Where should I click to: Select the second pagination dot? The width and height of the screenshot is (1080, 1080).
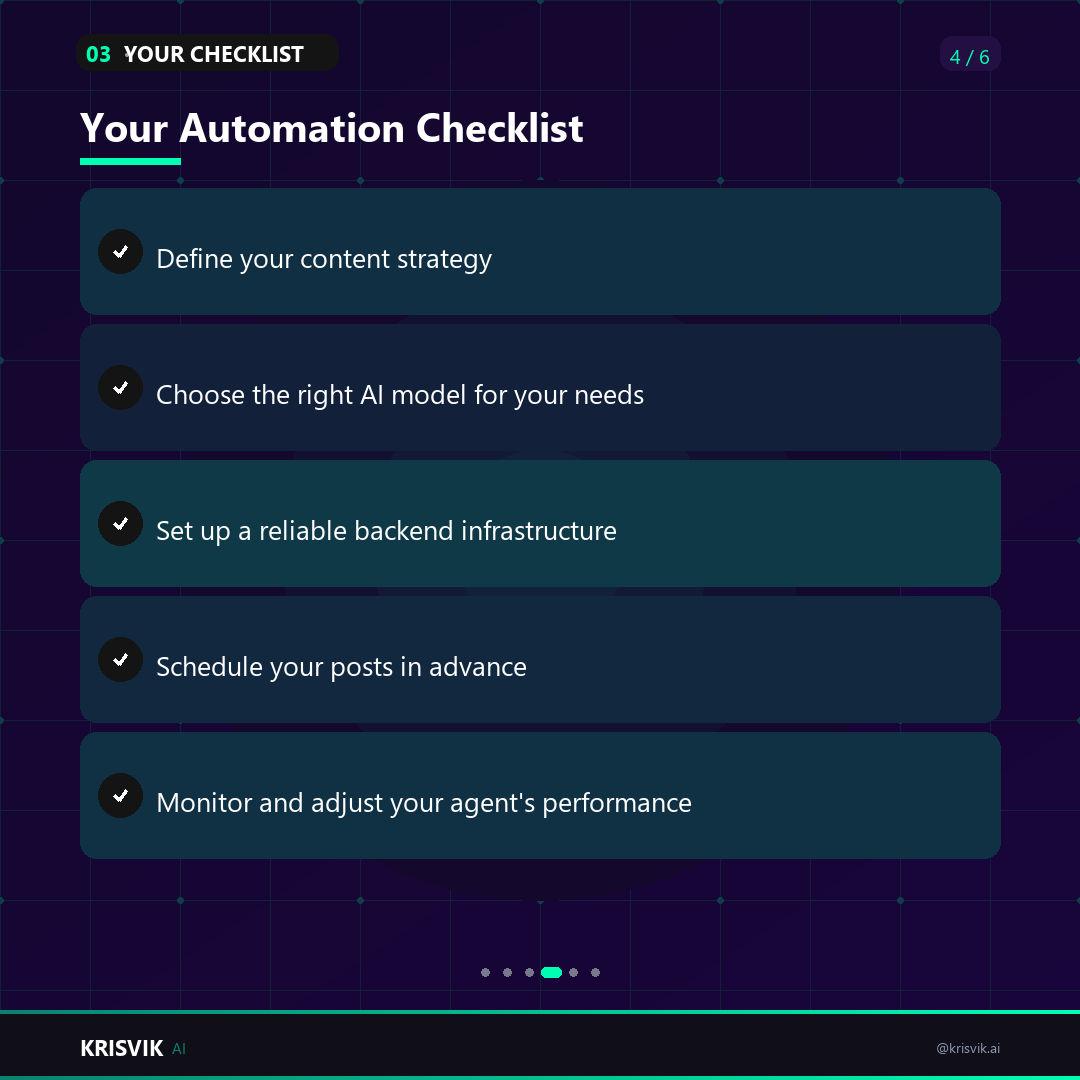pos(508,973)
